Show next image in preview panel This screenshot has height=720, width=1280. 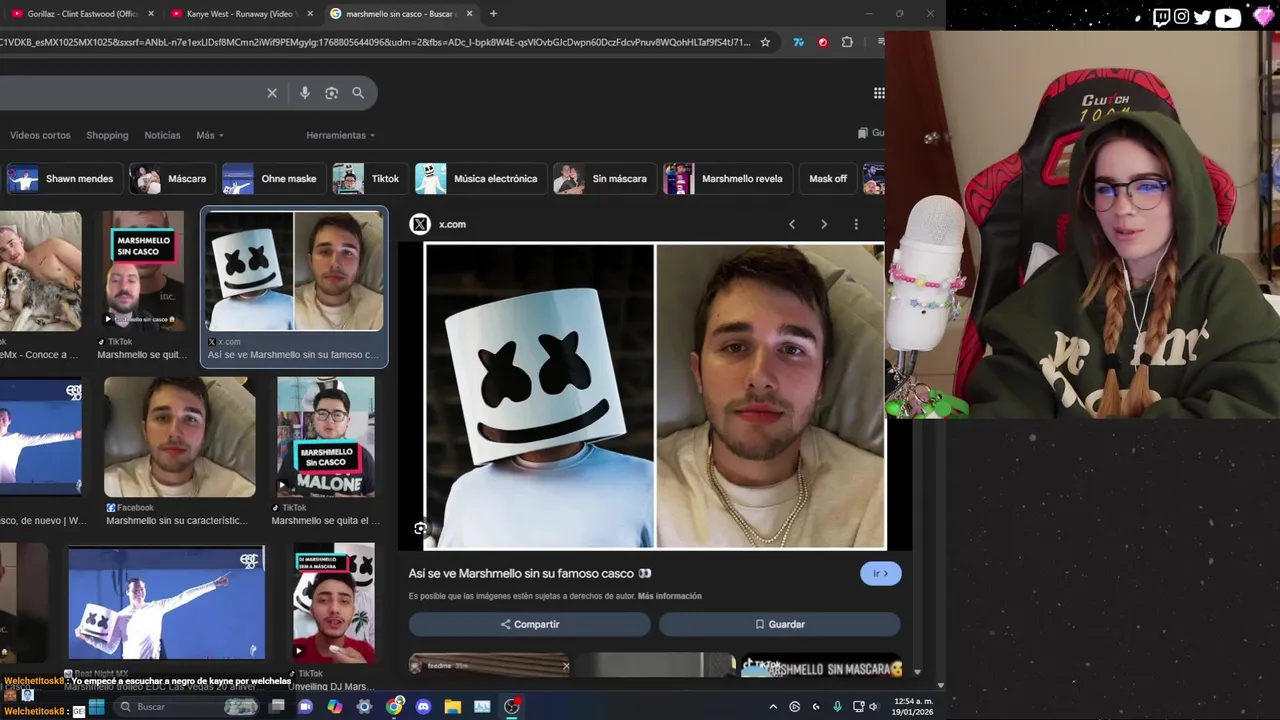tap(824, 224)
